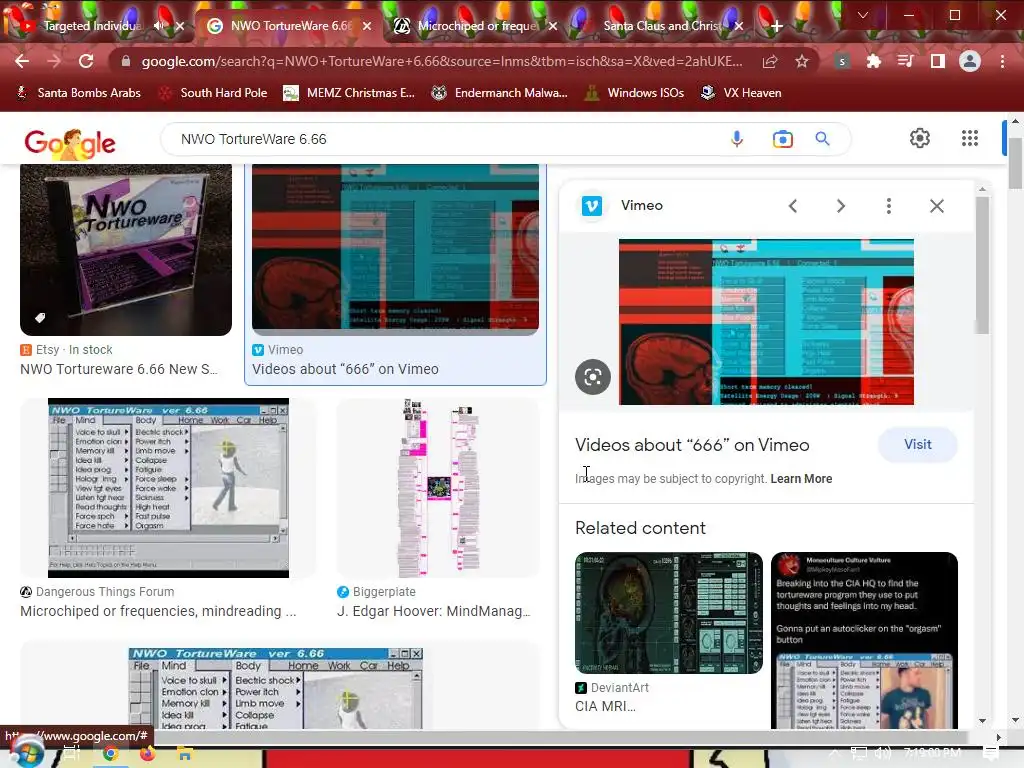Switch to the Microchiped or frequencies tab
This screenshot has width=1024, height=768.
coord(477,26)
